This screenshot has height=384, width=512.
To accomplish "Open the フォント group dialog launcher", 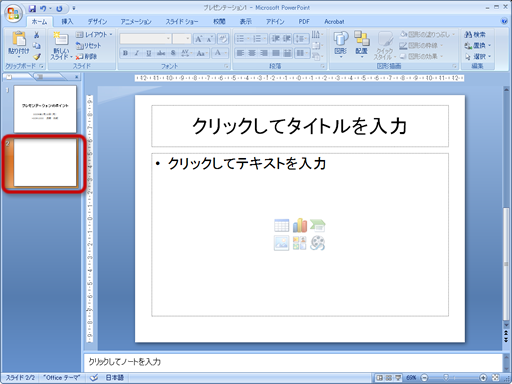I will (226, 66).
